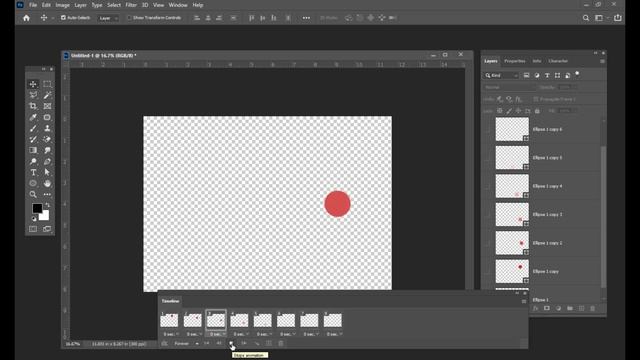Open frame 1 delay time dropdown

point(171,334)
